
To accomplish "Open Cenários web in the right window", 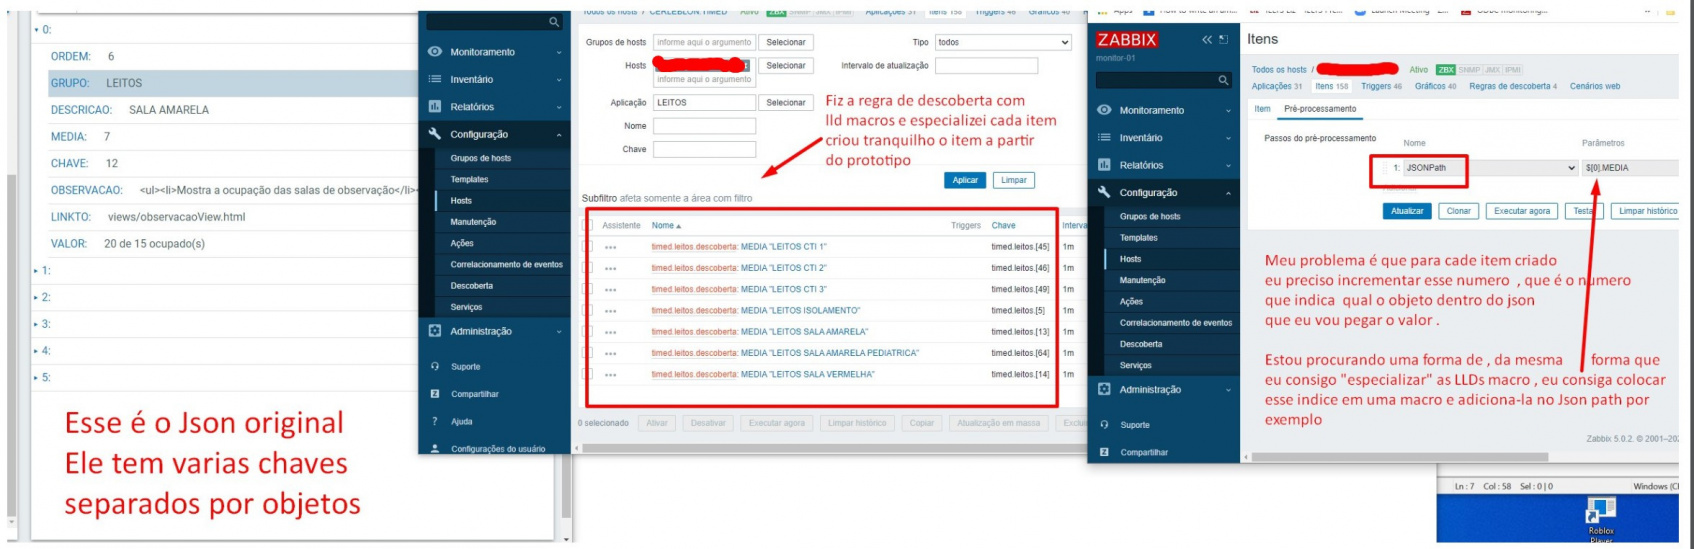I will click(x=1595, y=86).
